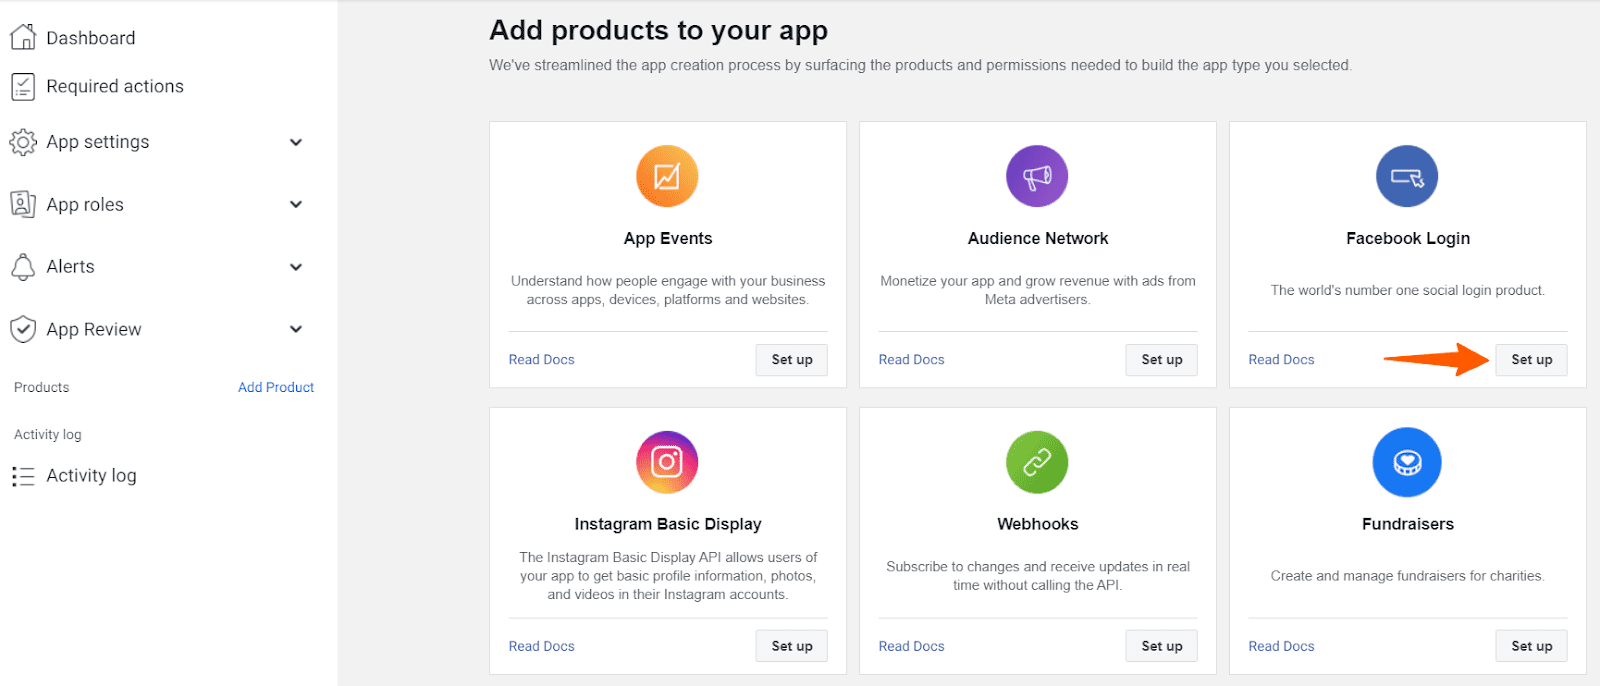
Task: Expand the App roles section
Action: coord(296,204)
